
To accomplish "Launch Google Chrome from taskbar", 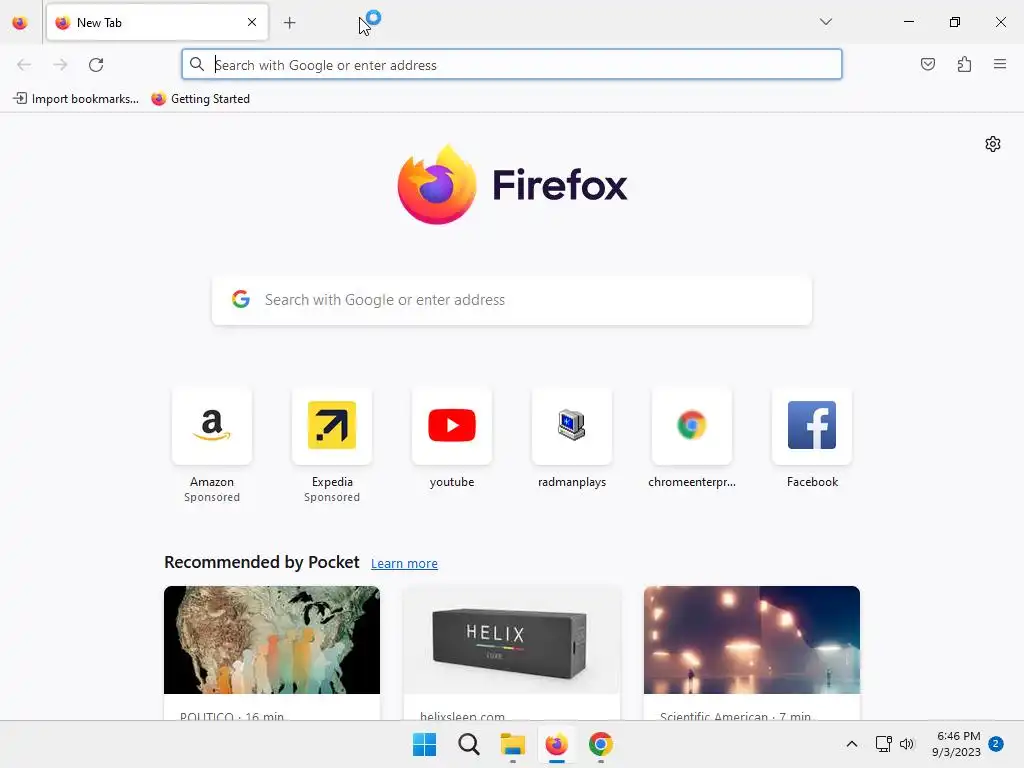I will 601,744.
